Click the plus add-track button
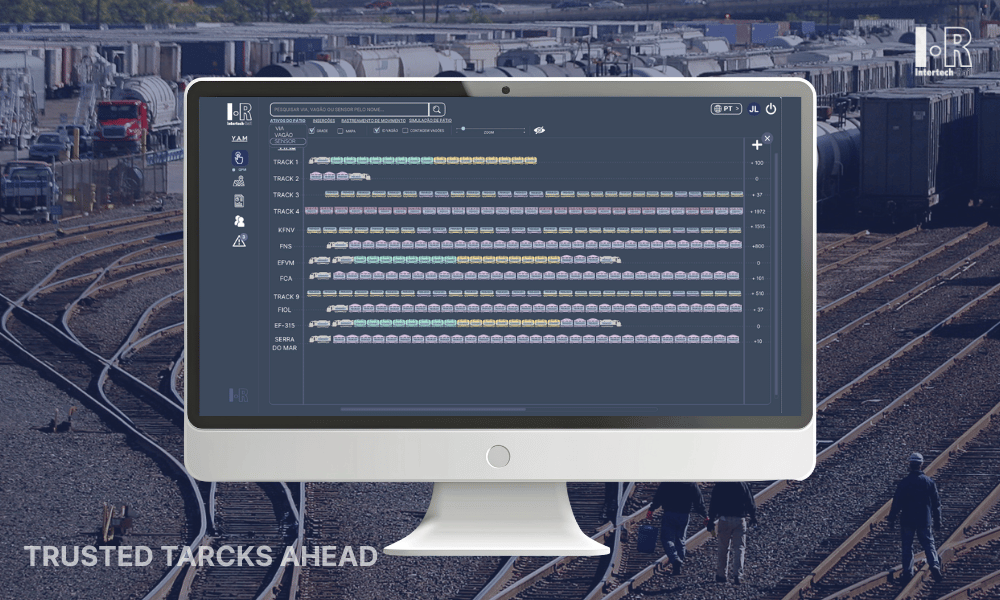Image resolution: width=1000 pixels, height=600 pixels. [x=757, y=145]
